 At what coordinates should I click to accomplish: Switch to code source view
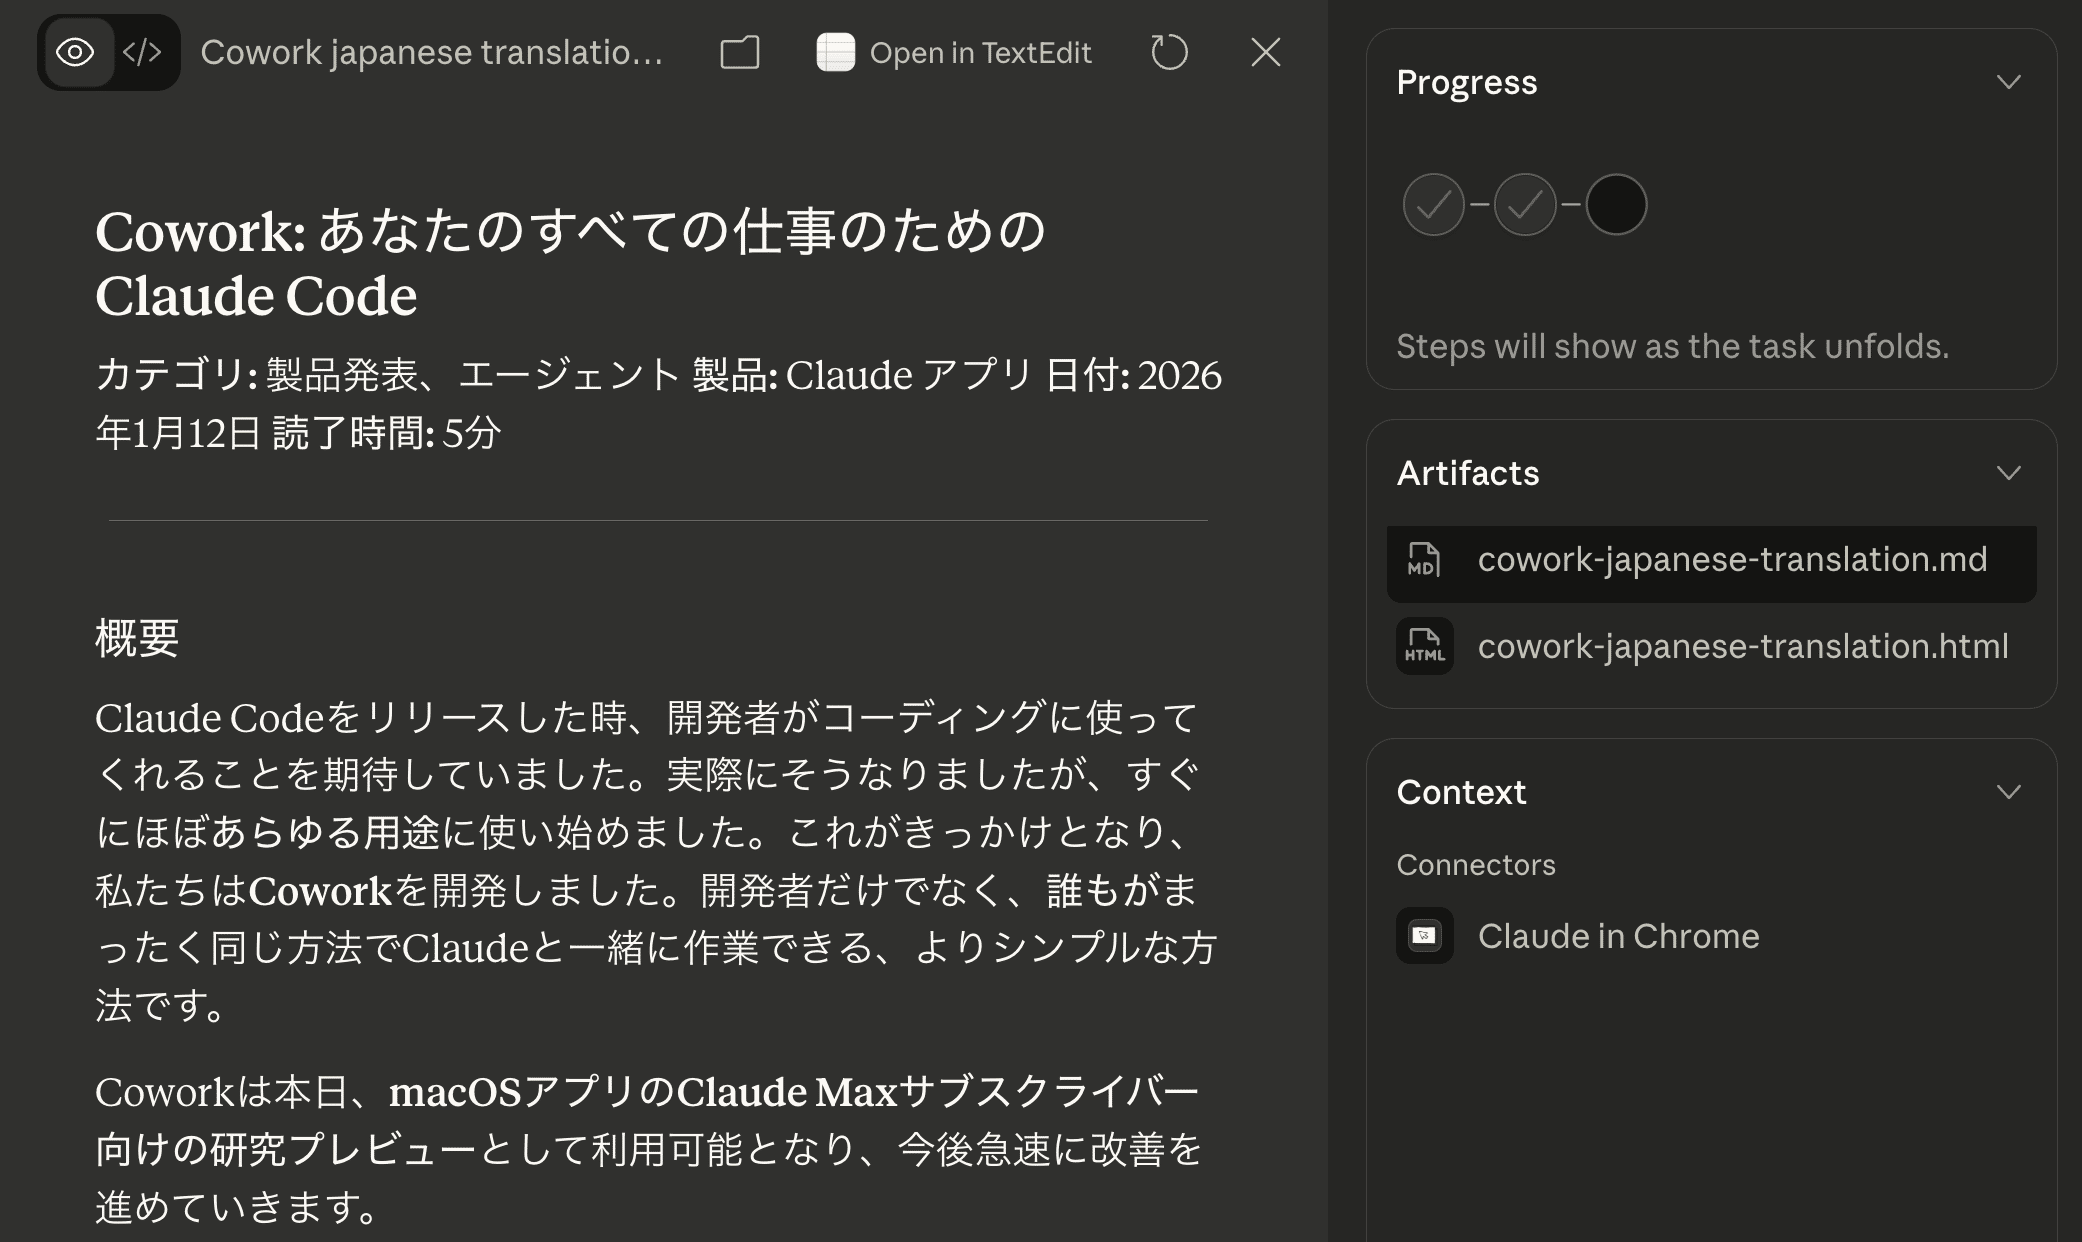pos(142,52)
